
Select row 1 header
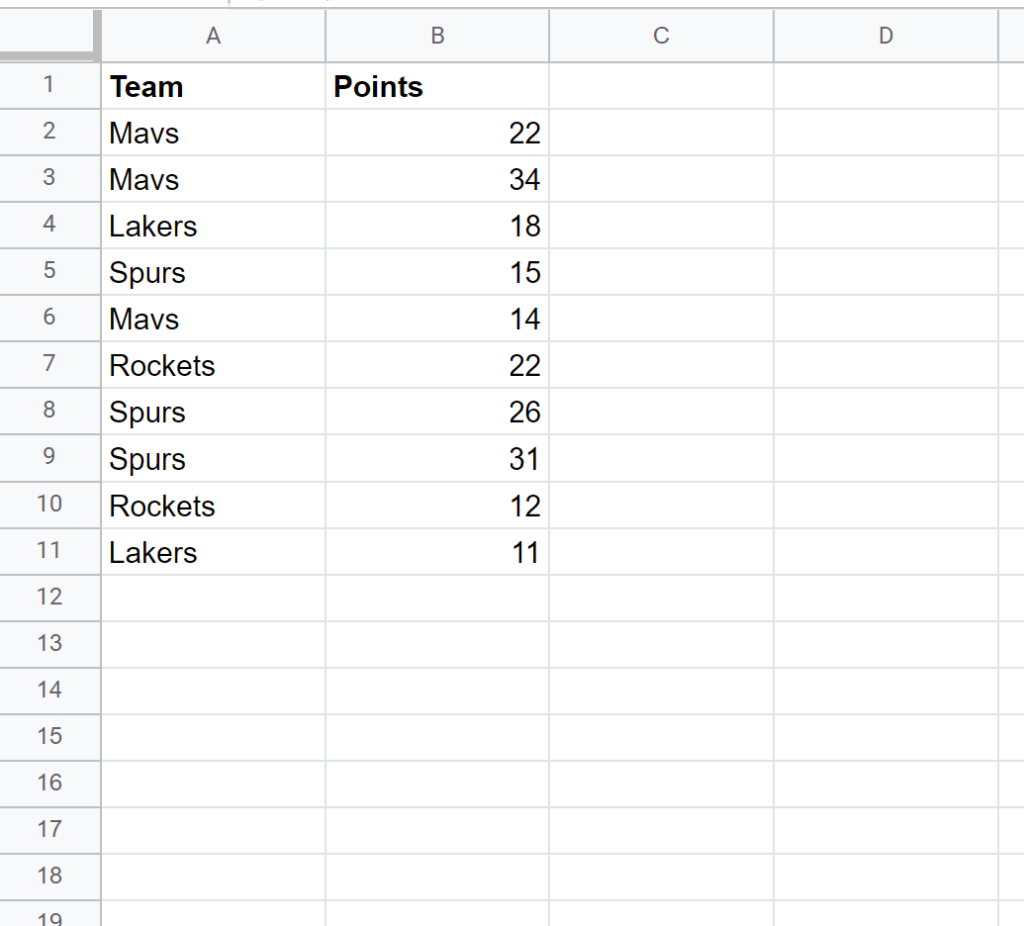(50, 86)
